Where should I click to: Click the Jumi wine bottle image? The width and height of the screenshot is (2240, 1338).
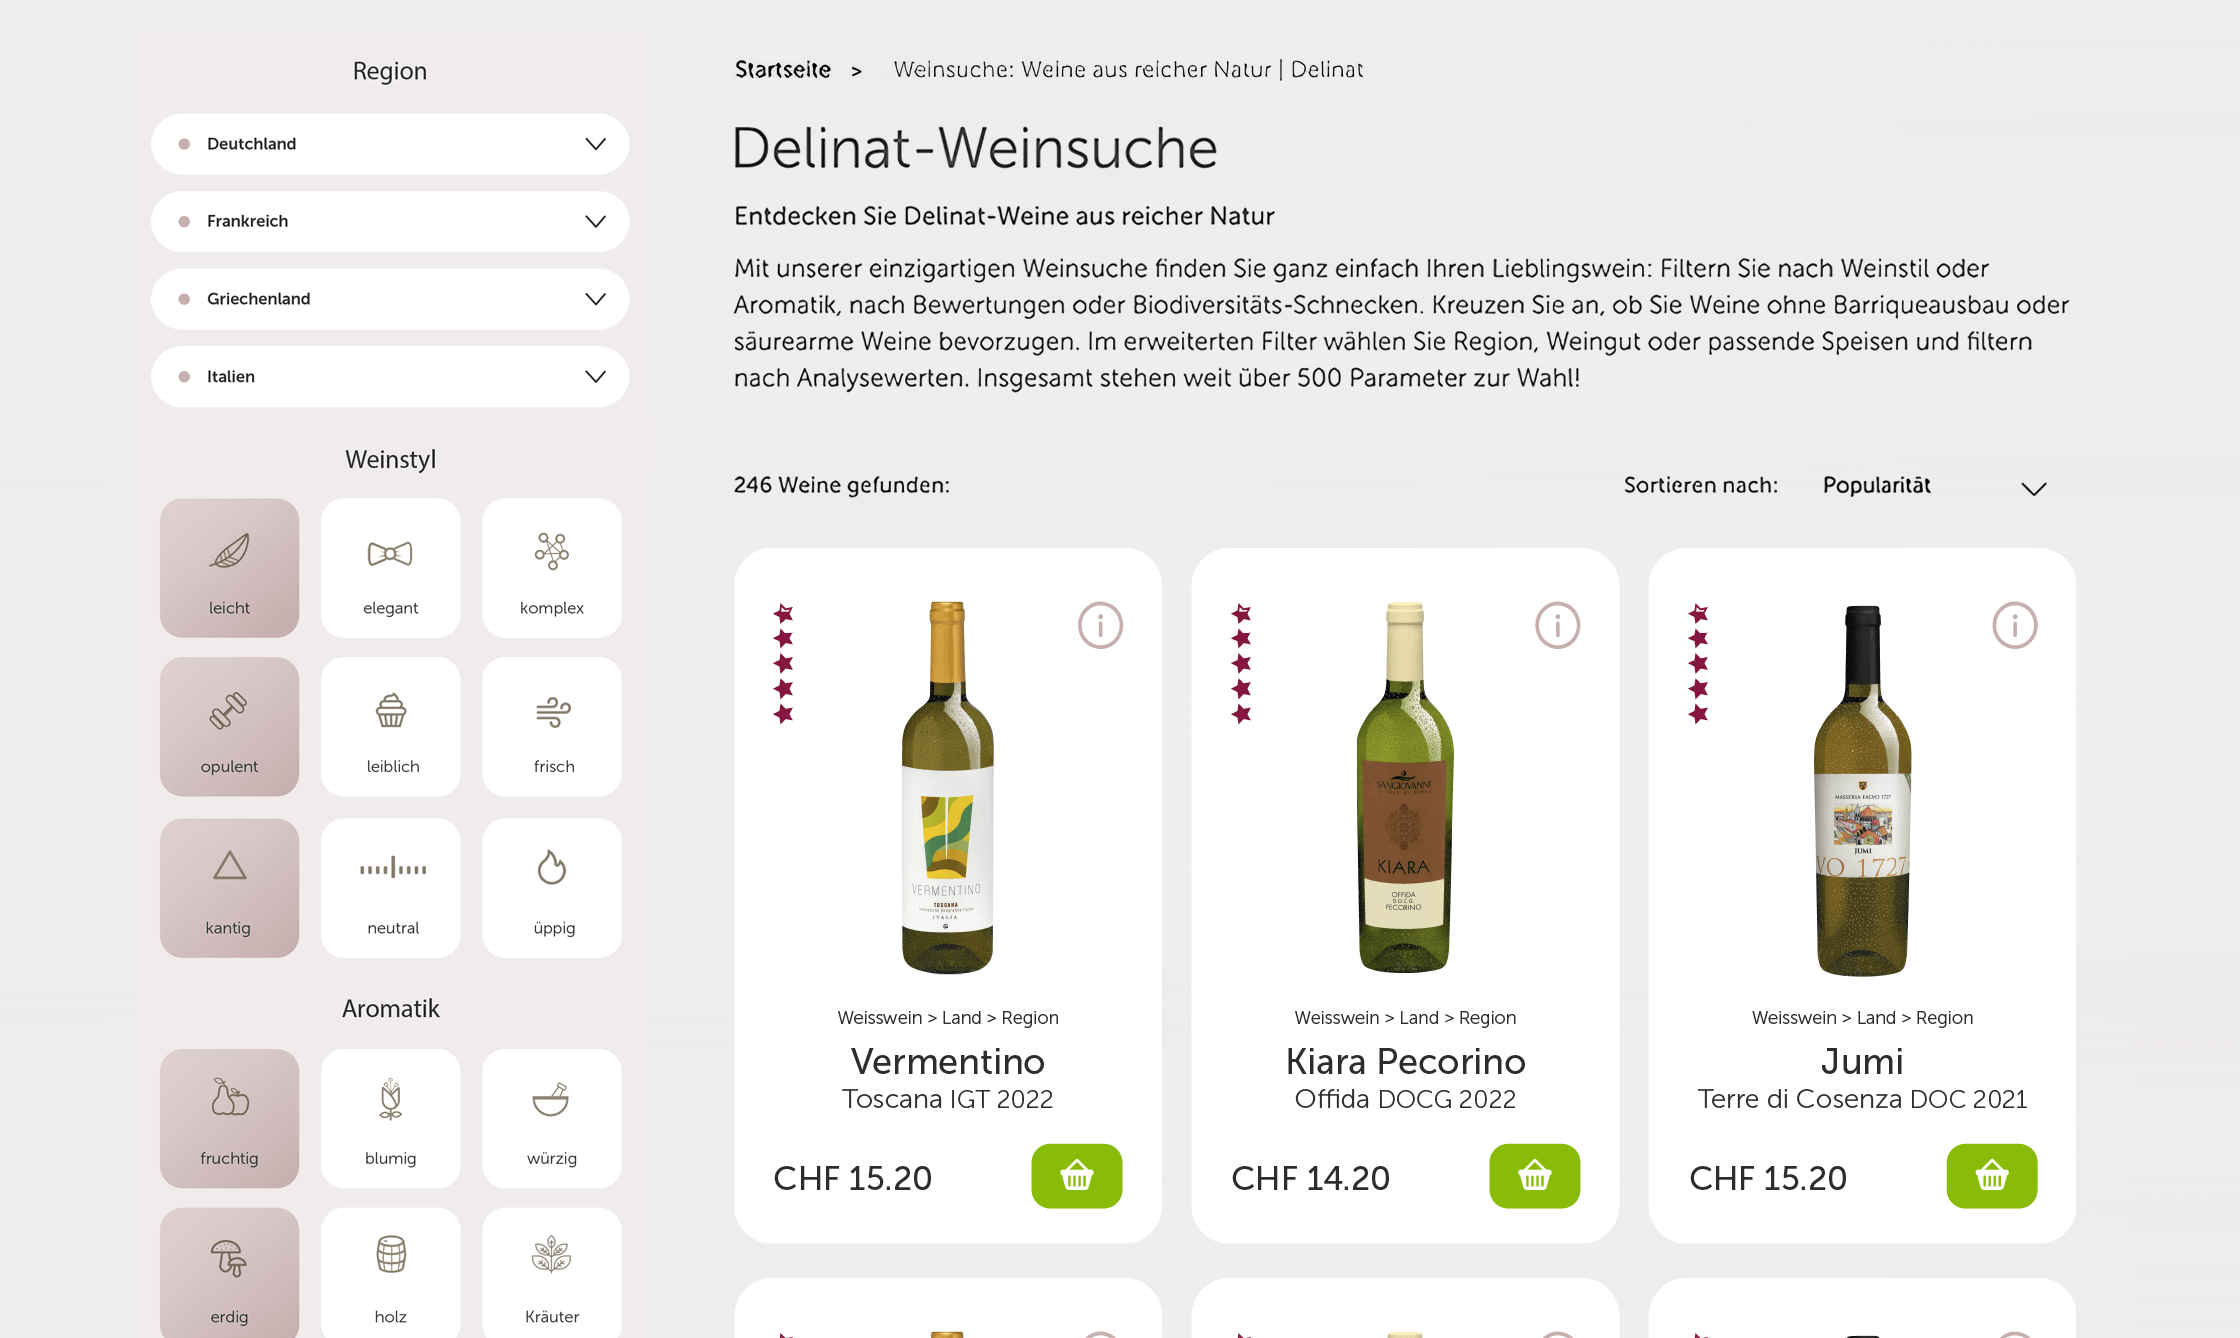[x=1862, y=789]
